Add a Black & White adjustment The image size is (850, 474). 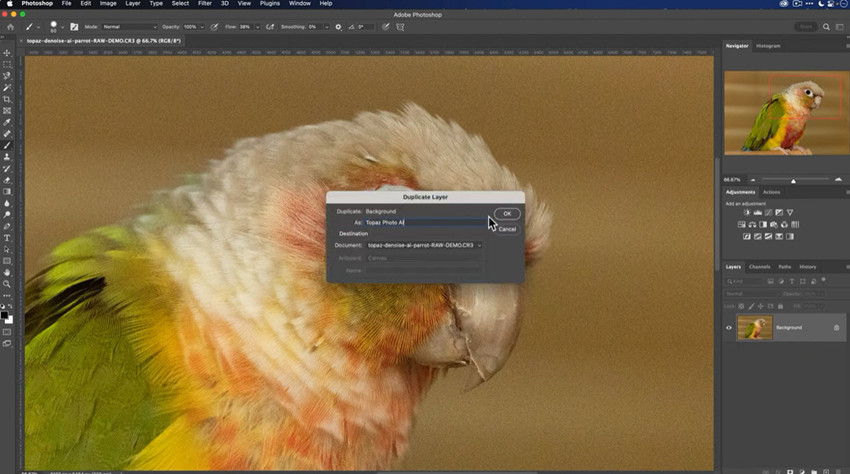pyautogui.click(x=763, y=225)
